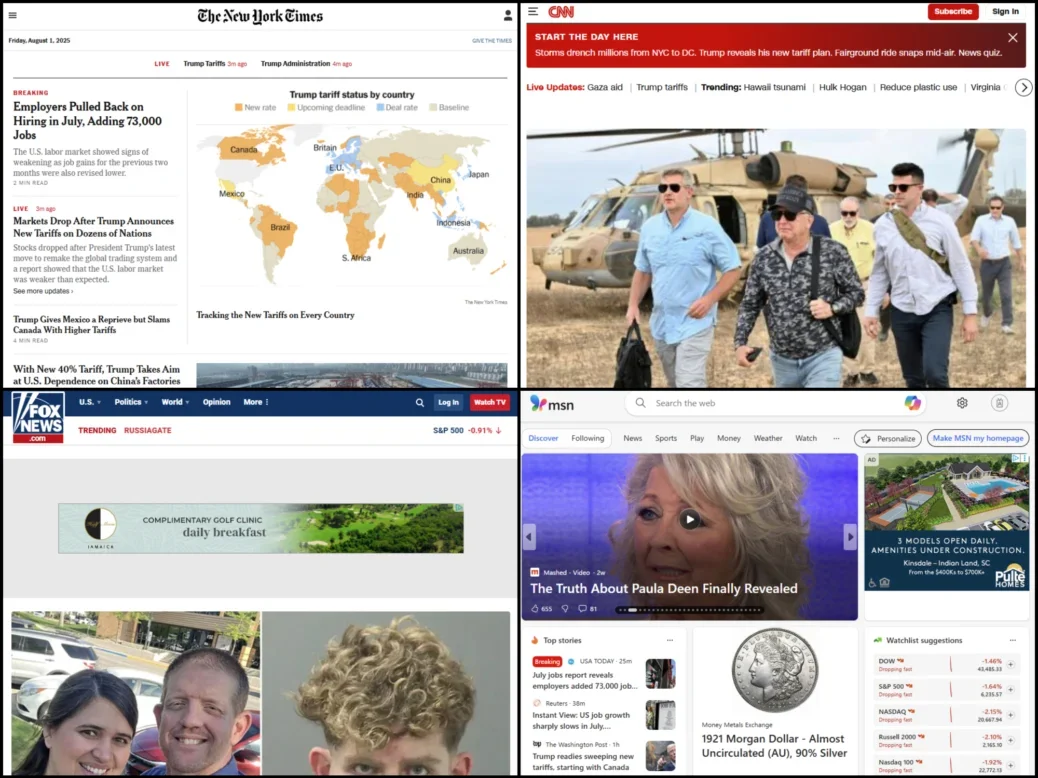
Task: Open the CNN hamburger menu
Action: tap(534, 11)
